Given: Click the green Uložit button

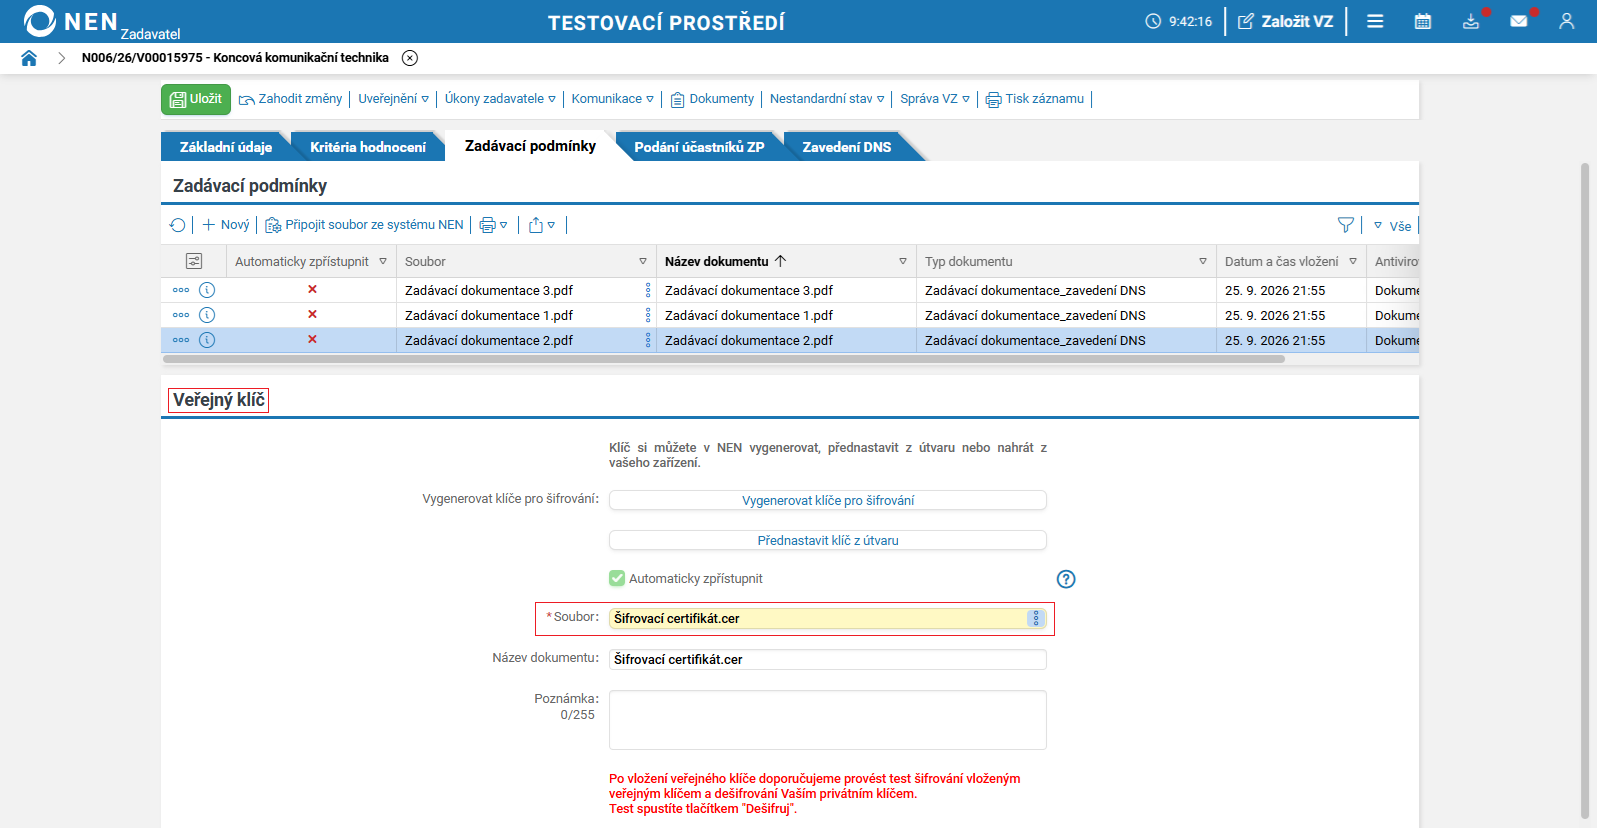Looking at the screenshot, I should 196,99.
